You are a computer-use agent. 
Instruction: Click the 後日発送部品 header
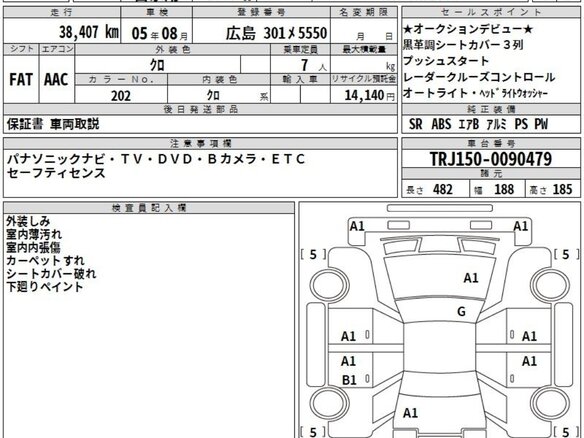click(x=200, y=110)
